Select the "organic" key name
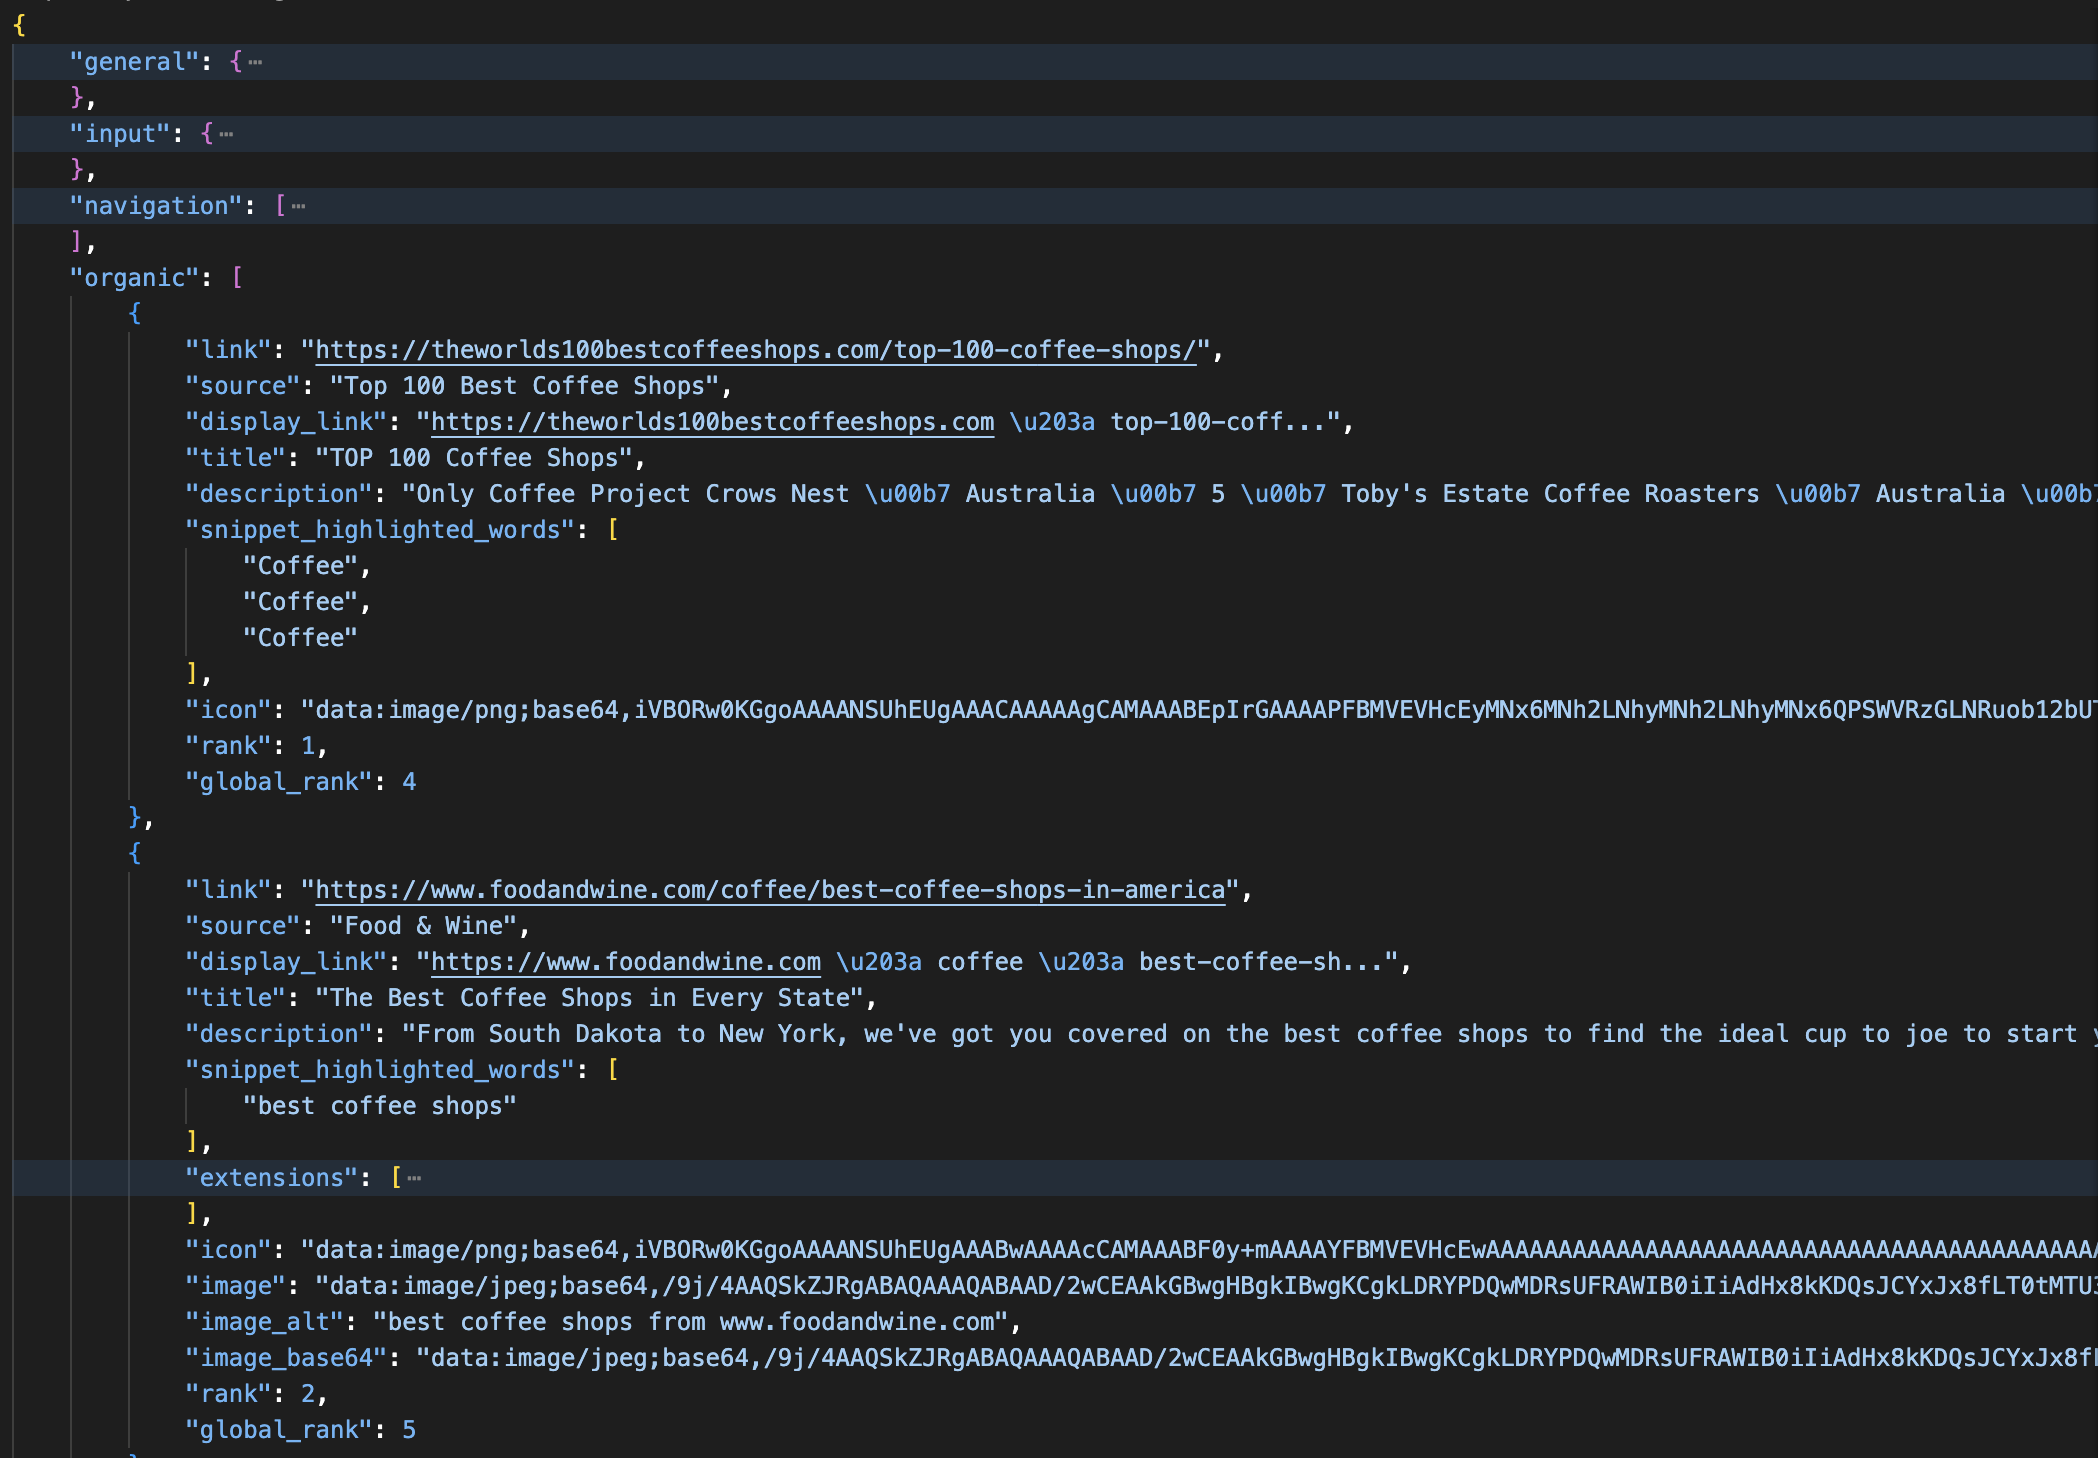The width and height of the screenshot is (2098, 1458). pyautogui.click(x=134, y=277)
